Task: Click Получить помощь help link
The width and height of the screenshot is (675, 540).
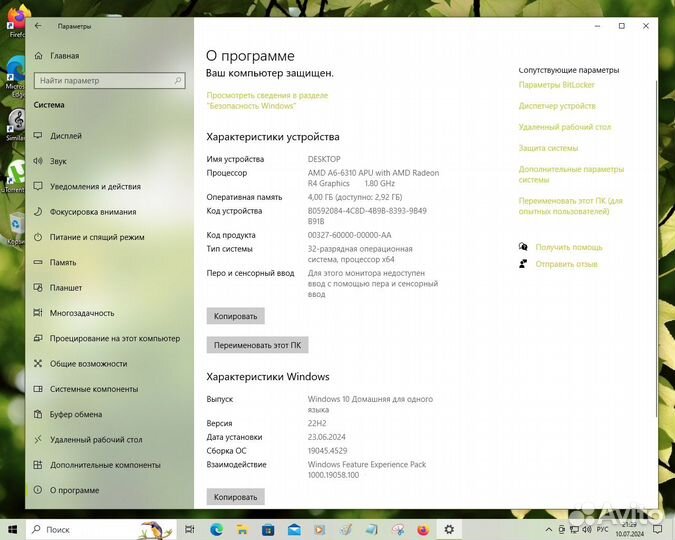Action: [x=569, y=247]
